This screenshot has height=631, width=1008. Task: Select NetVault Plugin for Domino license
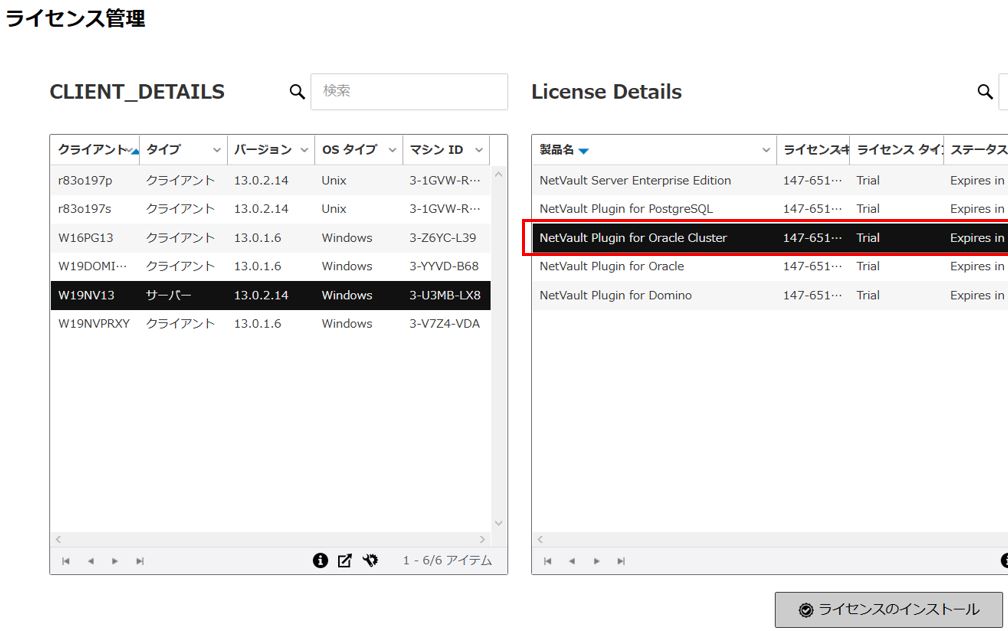pos(770,295)
